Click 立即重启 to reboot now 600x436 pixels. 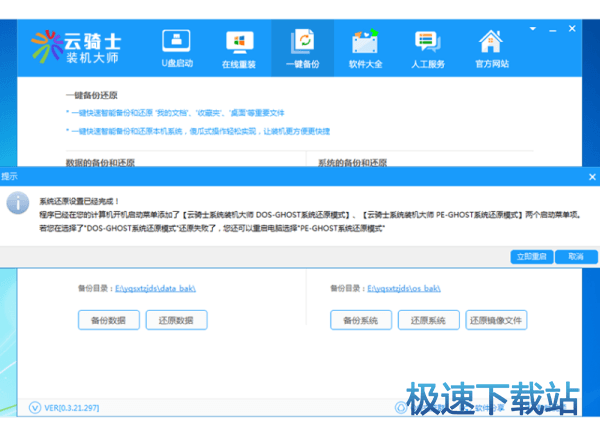[x=532, y=256]
